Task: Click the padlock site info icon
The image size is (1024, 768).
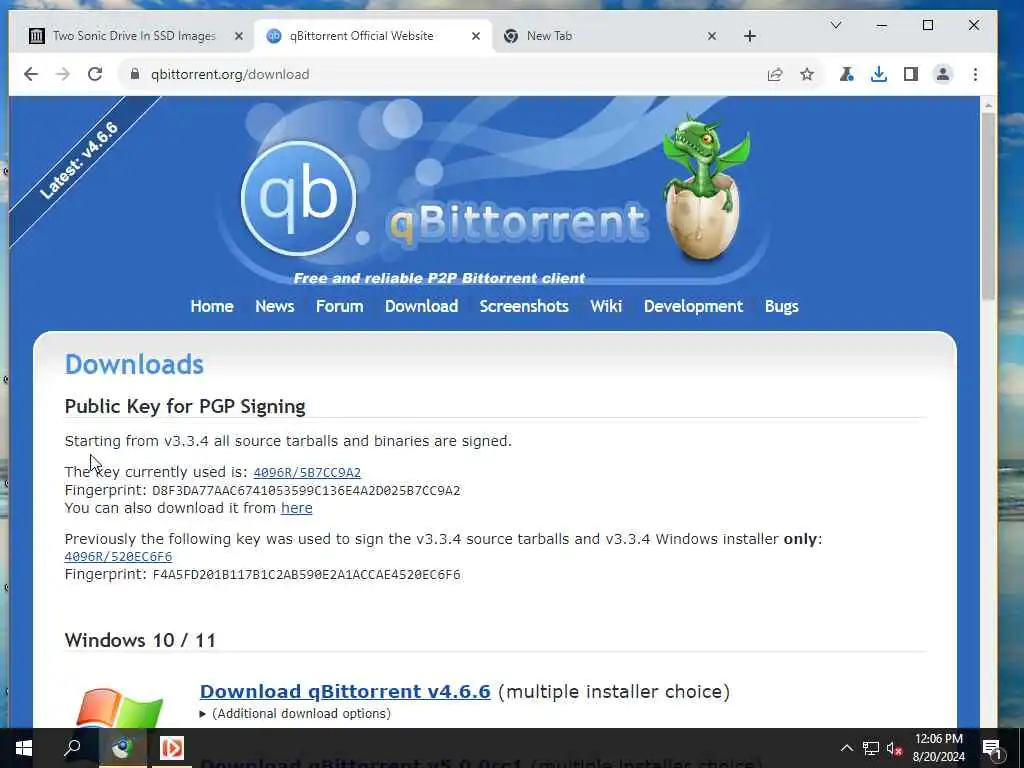Action: click(x=135, y=74)
